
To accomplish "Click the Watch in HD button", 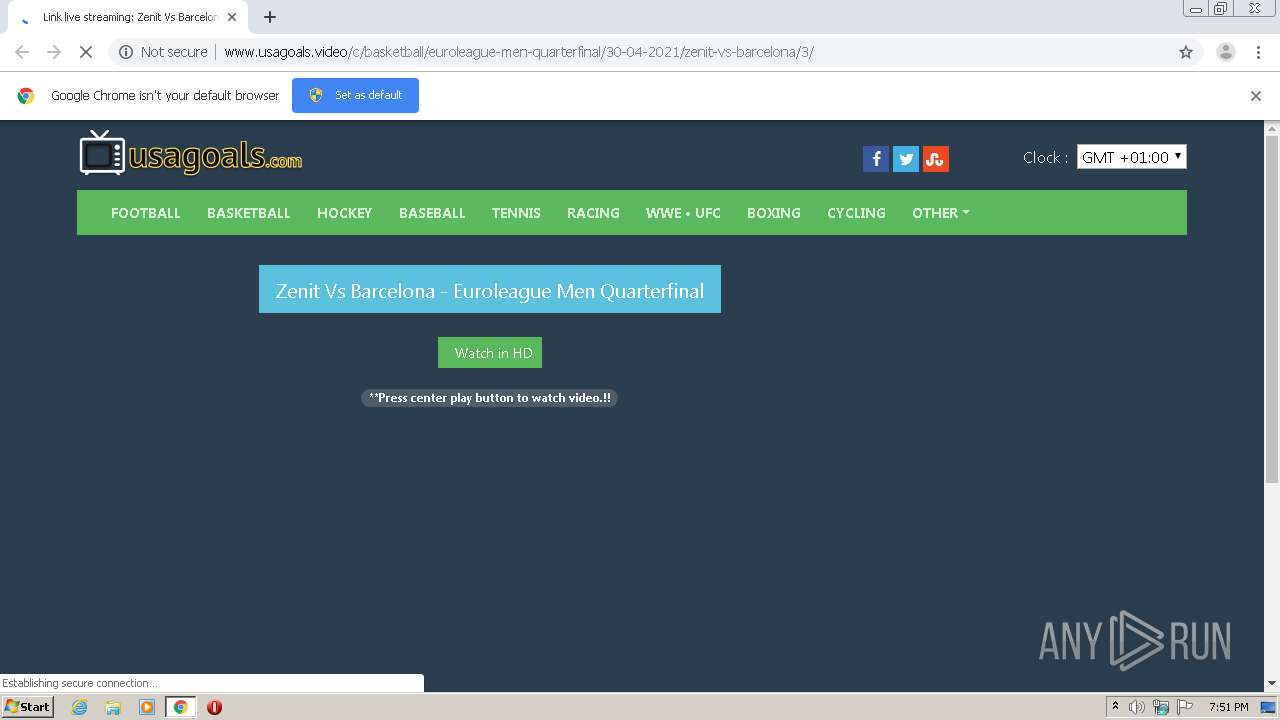I will (x=490, y=353).
